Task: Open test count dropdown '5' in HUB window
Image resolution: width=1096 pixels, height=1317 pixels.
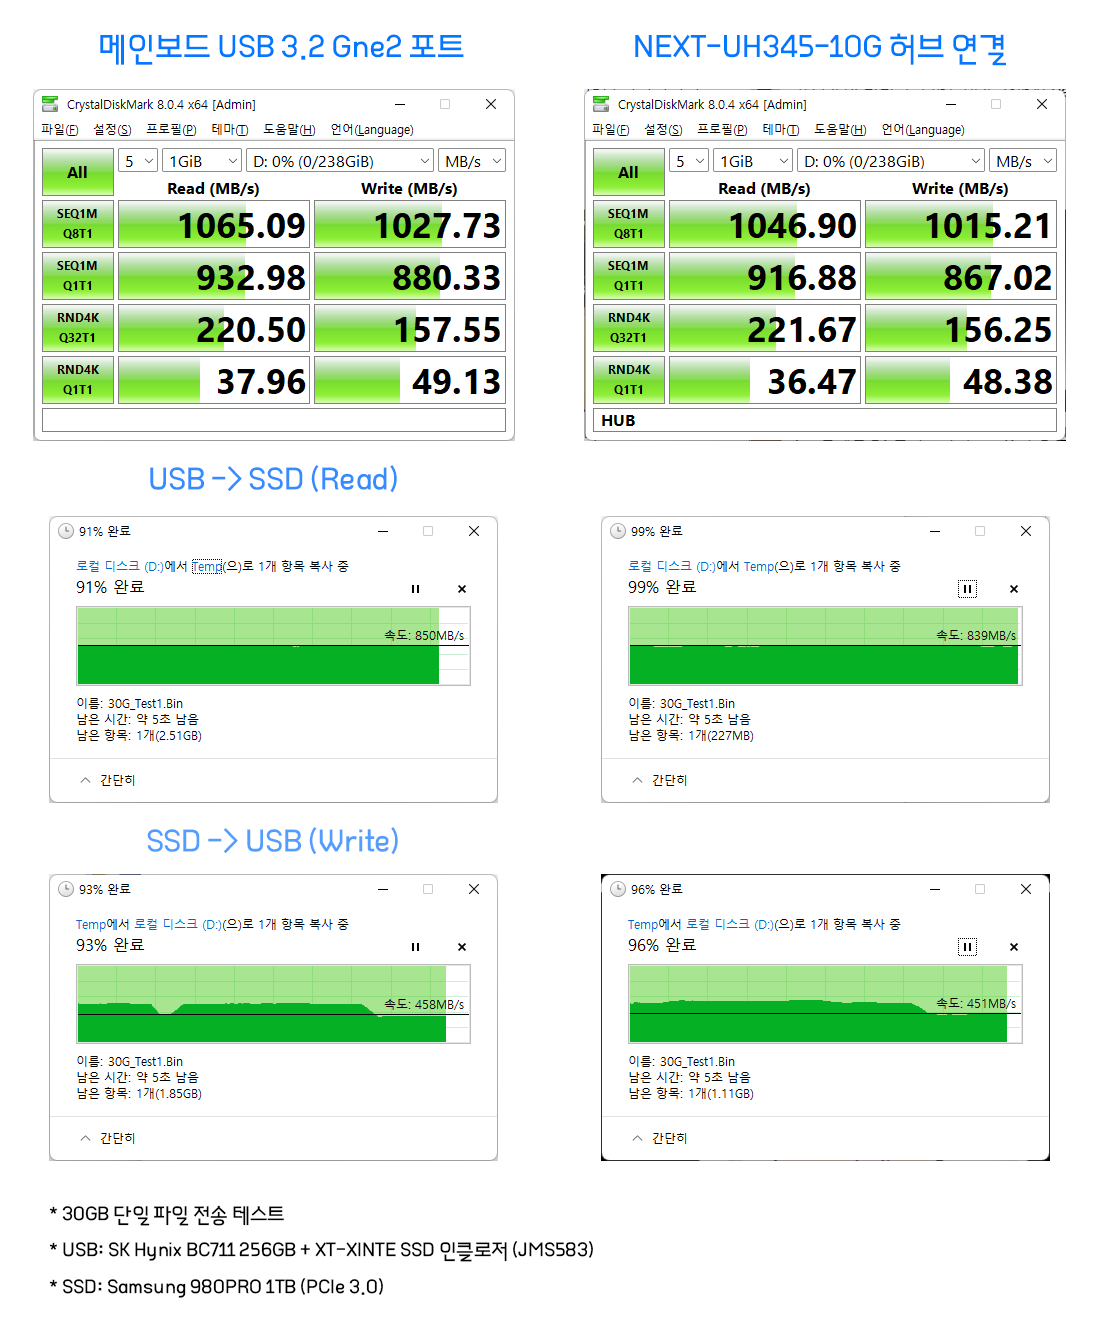Action: tap(689, 161)
